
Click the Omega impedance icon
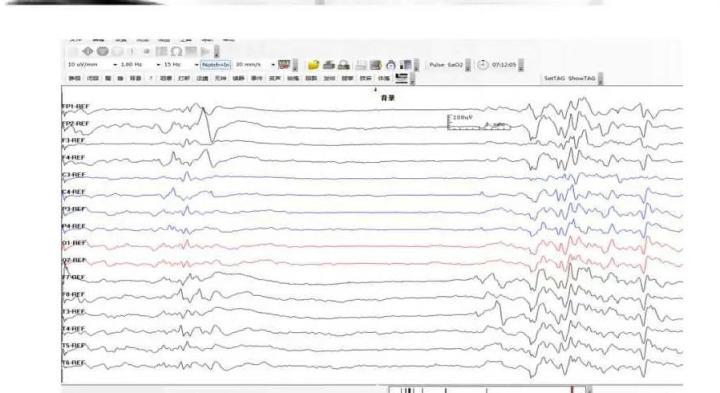(x=176, y=51)
